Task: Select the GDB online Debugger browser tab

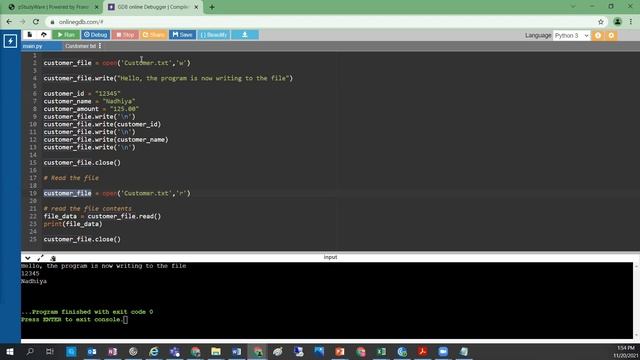Action: click(152, 7)
